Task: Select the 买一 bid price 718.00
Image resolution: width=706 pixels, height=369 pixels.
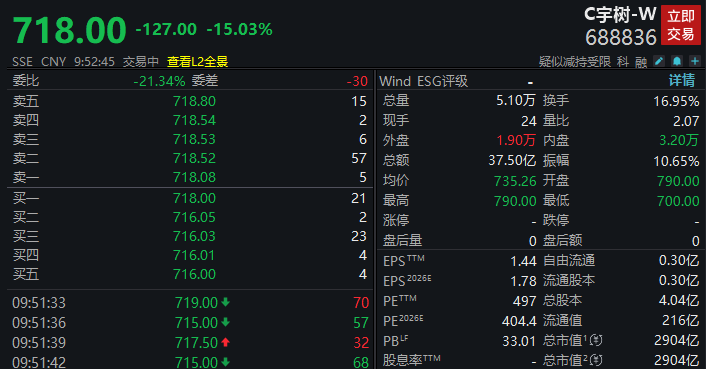Action: coord(195,198)
